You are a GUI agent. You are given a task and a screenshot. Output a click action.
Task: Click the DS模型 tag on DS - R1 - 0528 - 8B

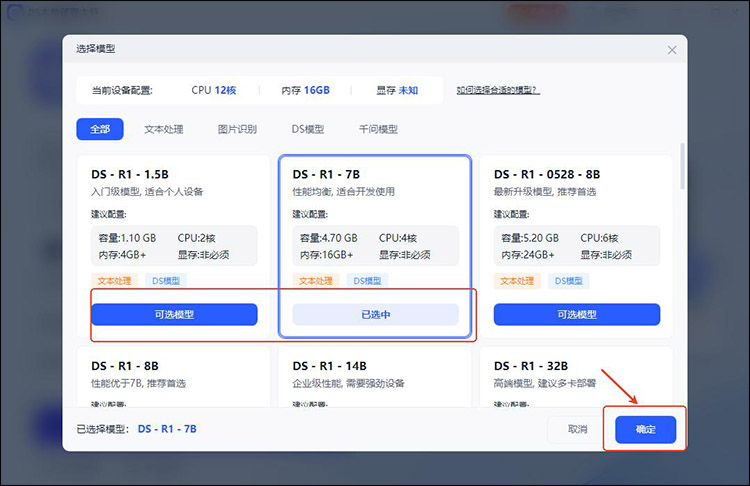pyautogui.click(x=569, y=281)
